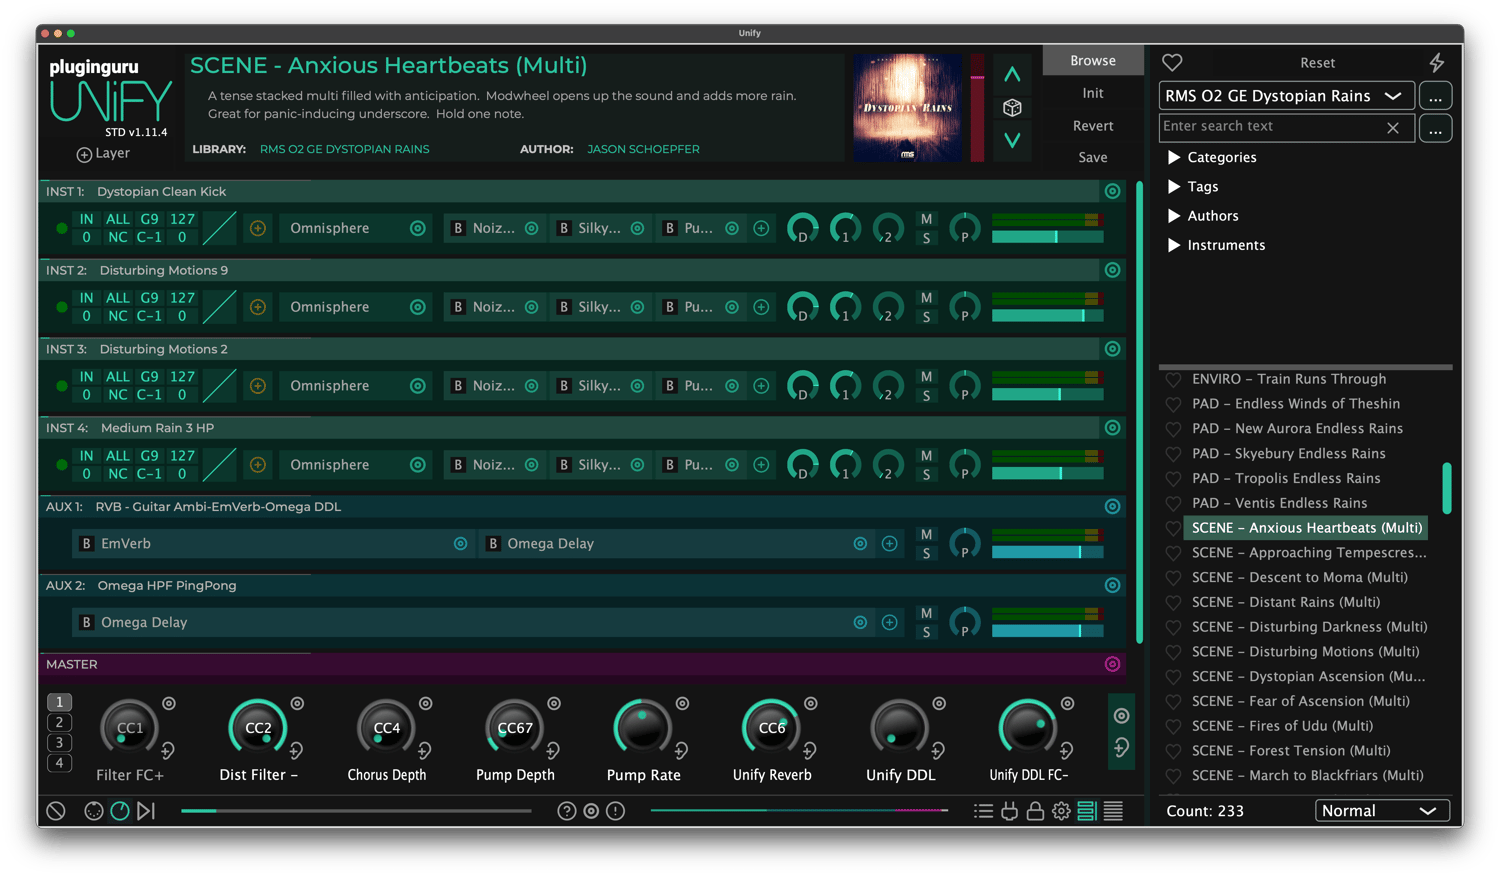Viewport: 1500px width, 876px height.
Task: Click the Dystopian Rains cover thumbnail
Action: pyautogui.click(x=907, y=107)
